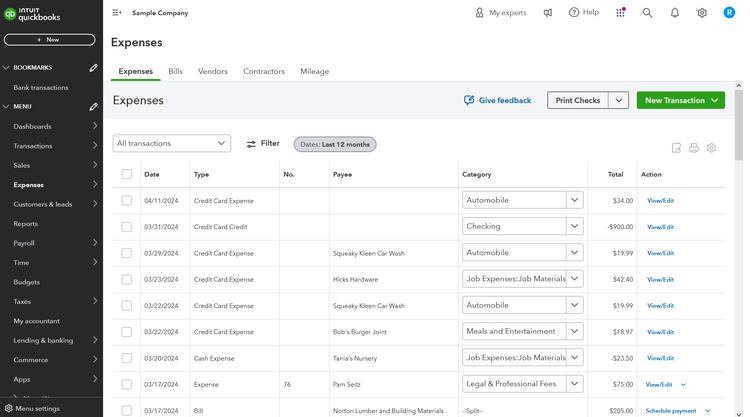Open the user profile avatar R
The height and width of the screenshot is (417, 750).
point(729,12)
